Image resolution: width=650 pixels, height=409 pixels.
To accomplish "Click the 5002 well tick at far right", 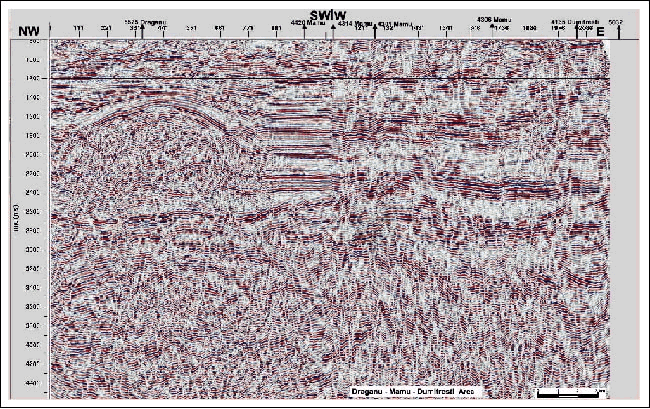I will click(x=618, y=19).
